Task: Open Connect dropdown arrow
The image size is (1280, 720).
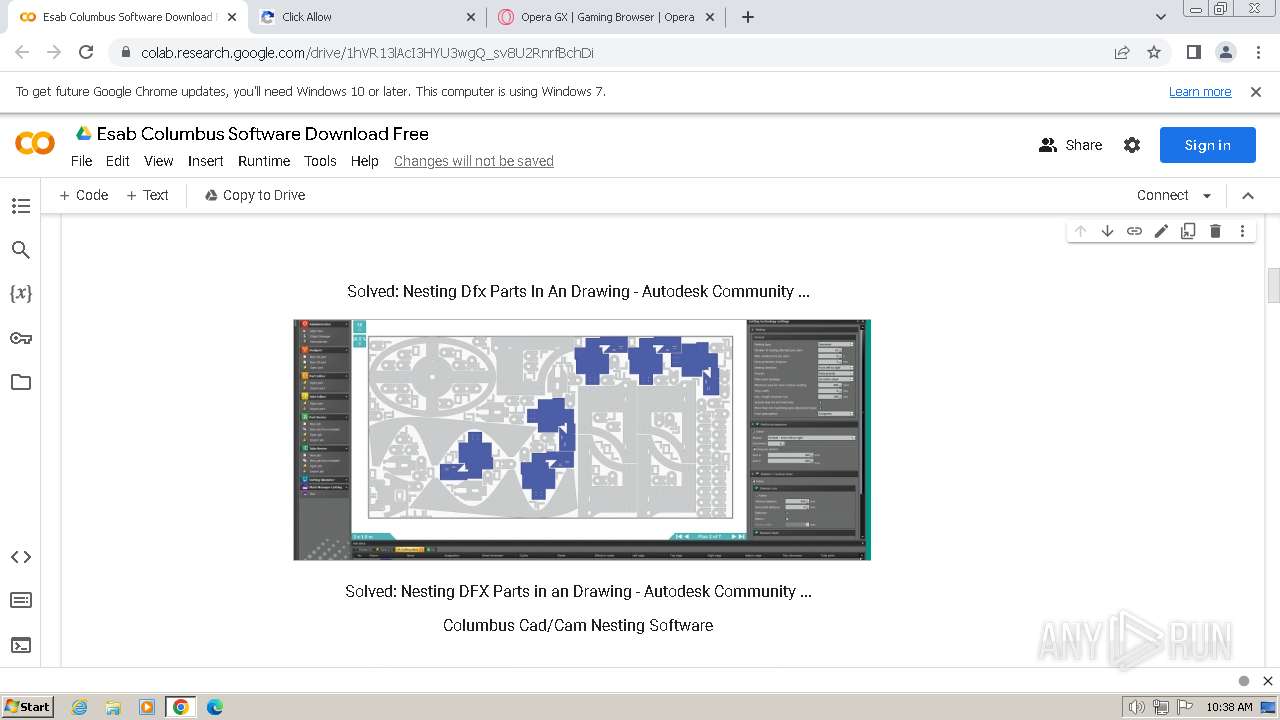Action: tap(1207, 196)
